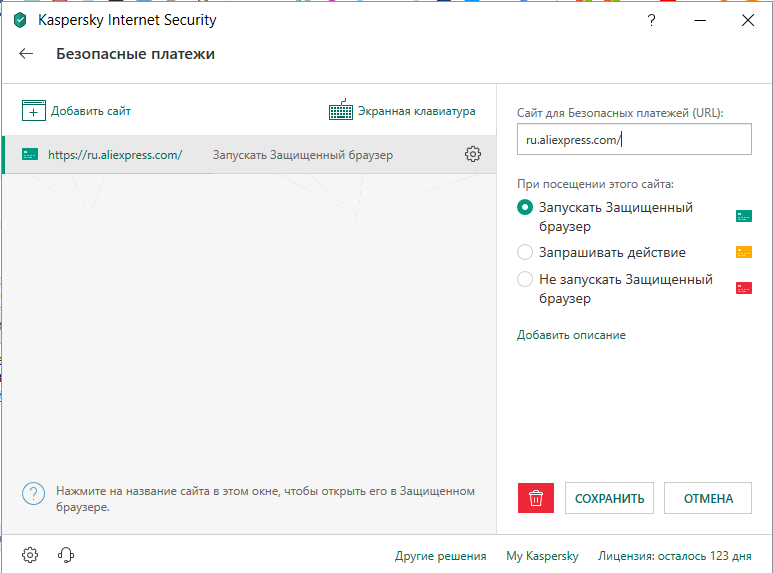Click the back arrow icon
The image size is (773, 573).
pyautogui.click(x=27, y=54)
